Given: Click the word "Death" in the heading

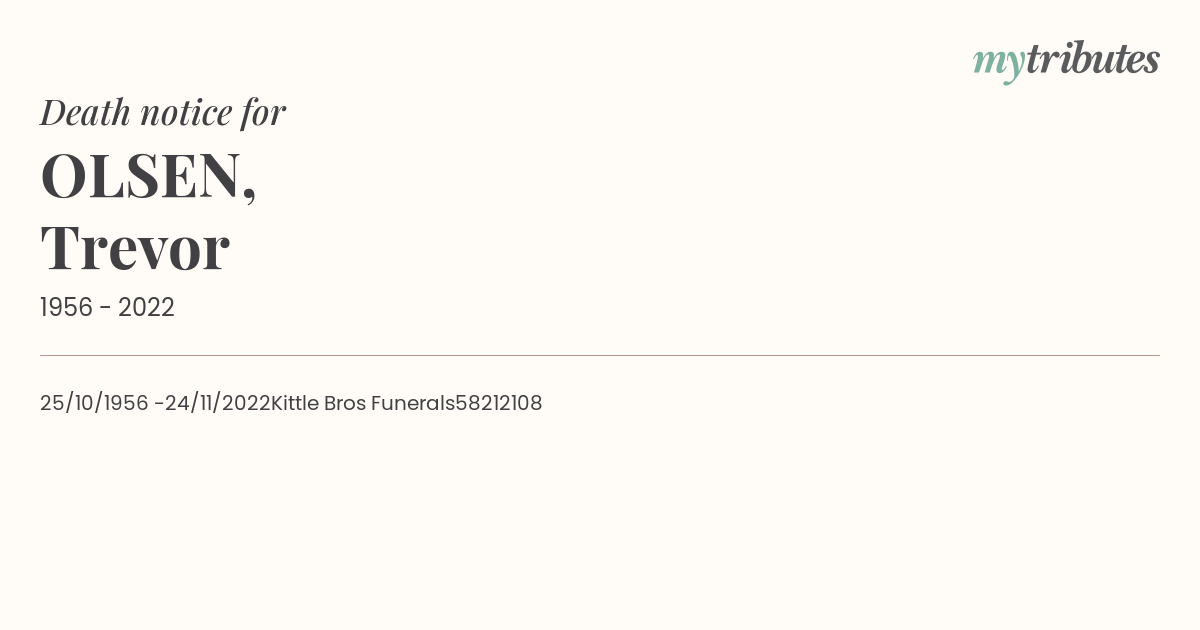Looking at the screenshot, I should pyautogui.click(x=85, y=112).
